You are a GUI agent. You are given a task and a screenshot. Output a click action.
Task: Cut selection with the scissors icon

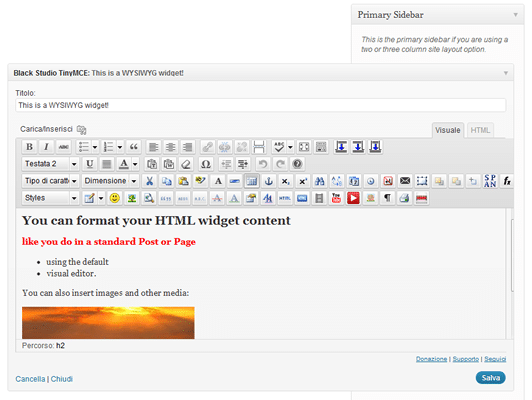click(149, 181)
